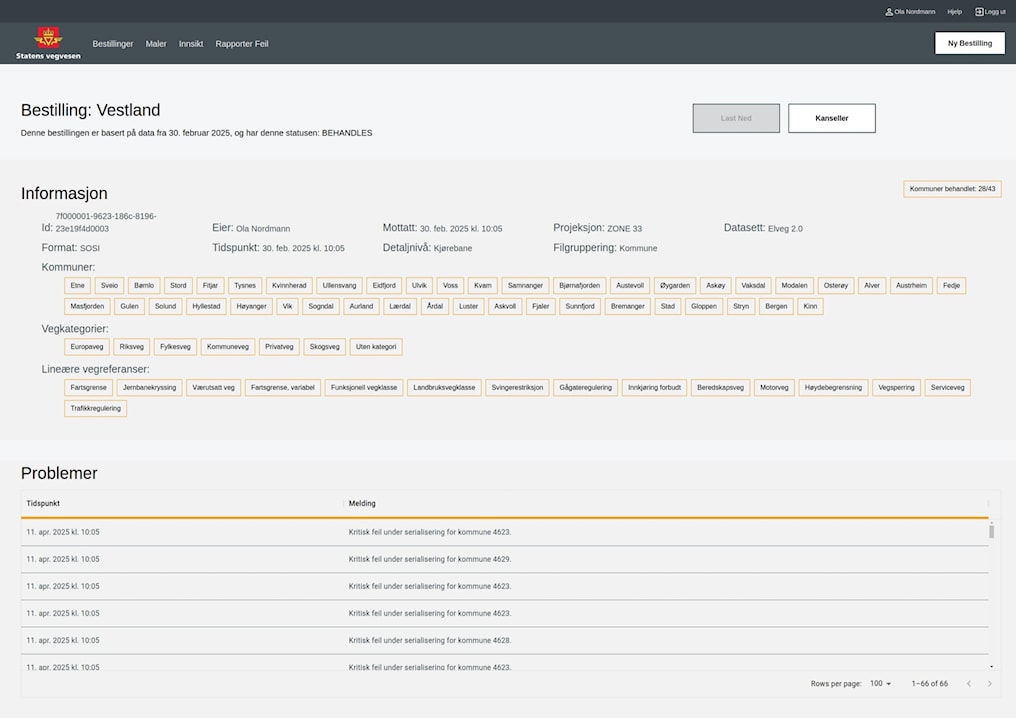Select the Stord kommune chip
Screen dimensions: 1016x718
click(x=178, y=286)
